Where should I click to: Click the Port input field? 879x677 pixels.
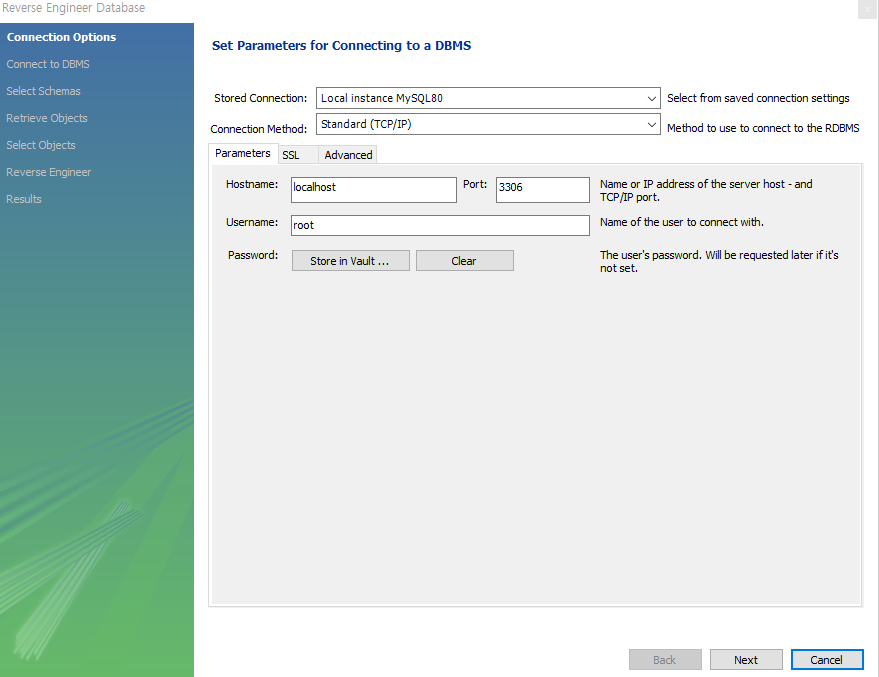coord(543,190)
